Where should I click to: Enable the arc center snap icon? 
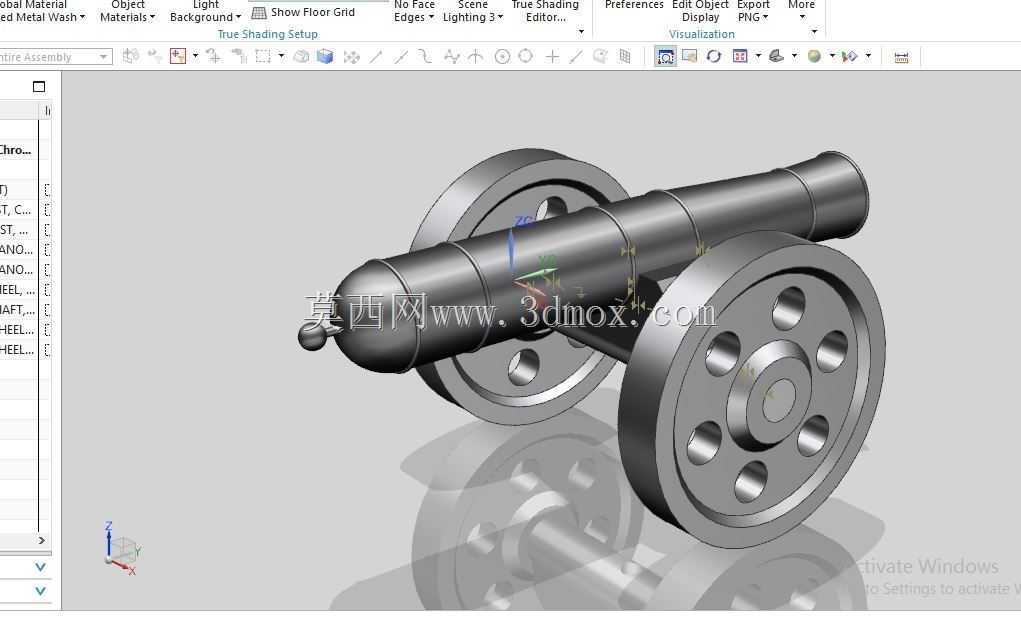click(x=502, y=57)
